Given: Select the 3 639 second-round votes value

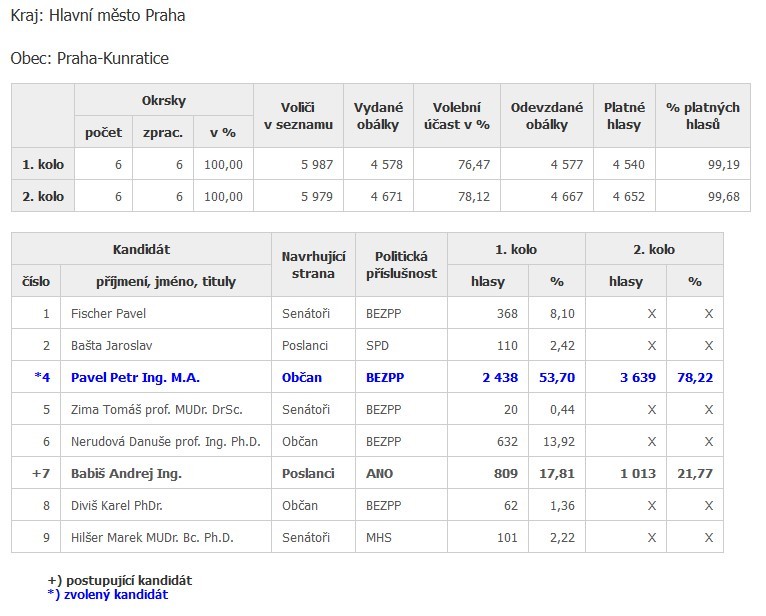Looking at the screenshot, I should pyautogui.click(x=638, y=378).
